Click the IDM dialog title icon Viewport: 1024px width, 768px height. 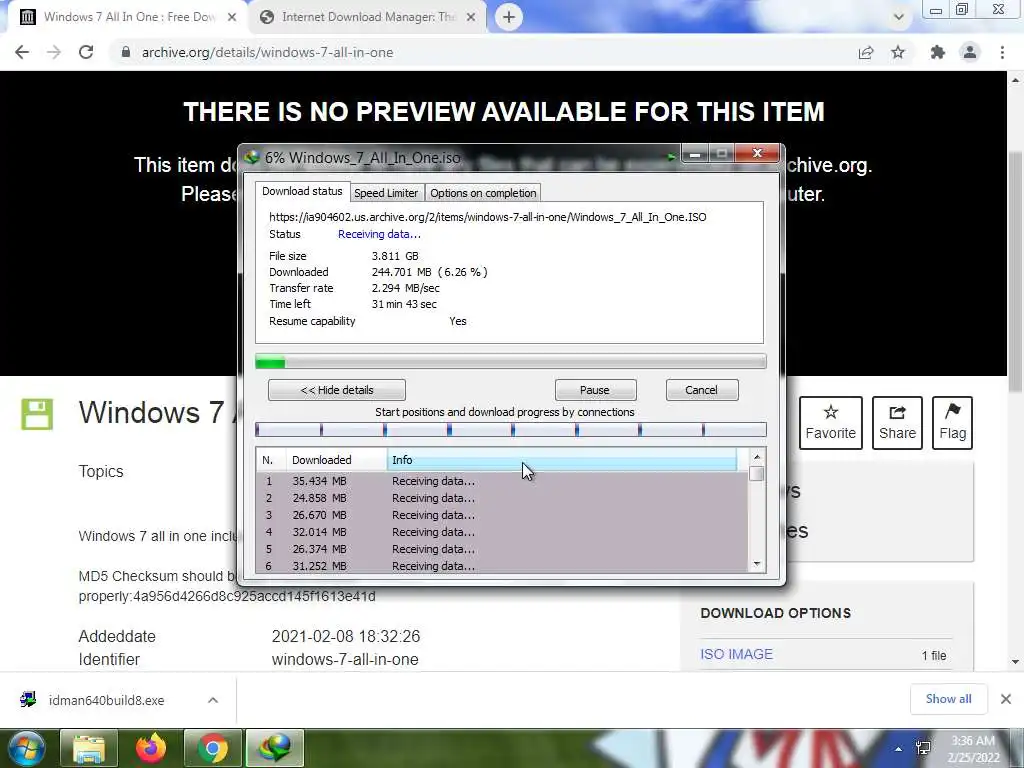tap(252, 157)
